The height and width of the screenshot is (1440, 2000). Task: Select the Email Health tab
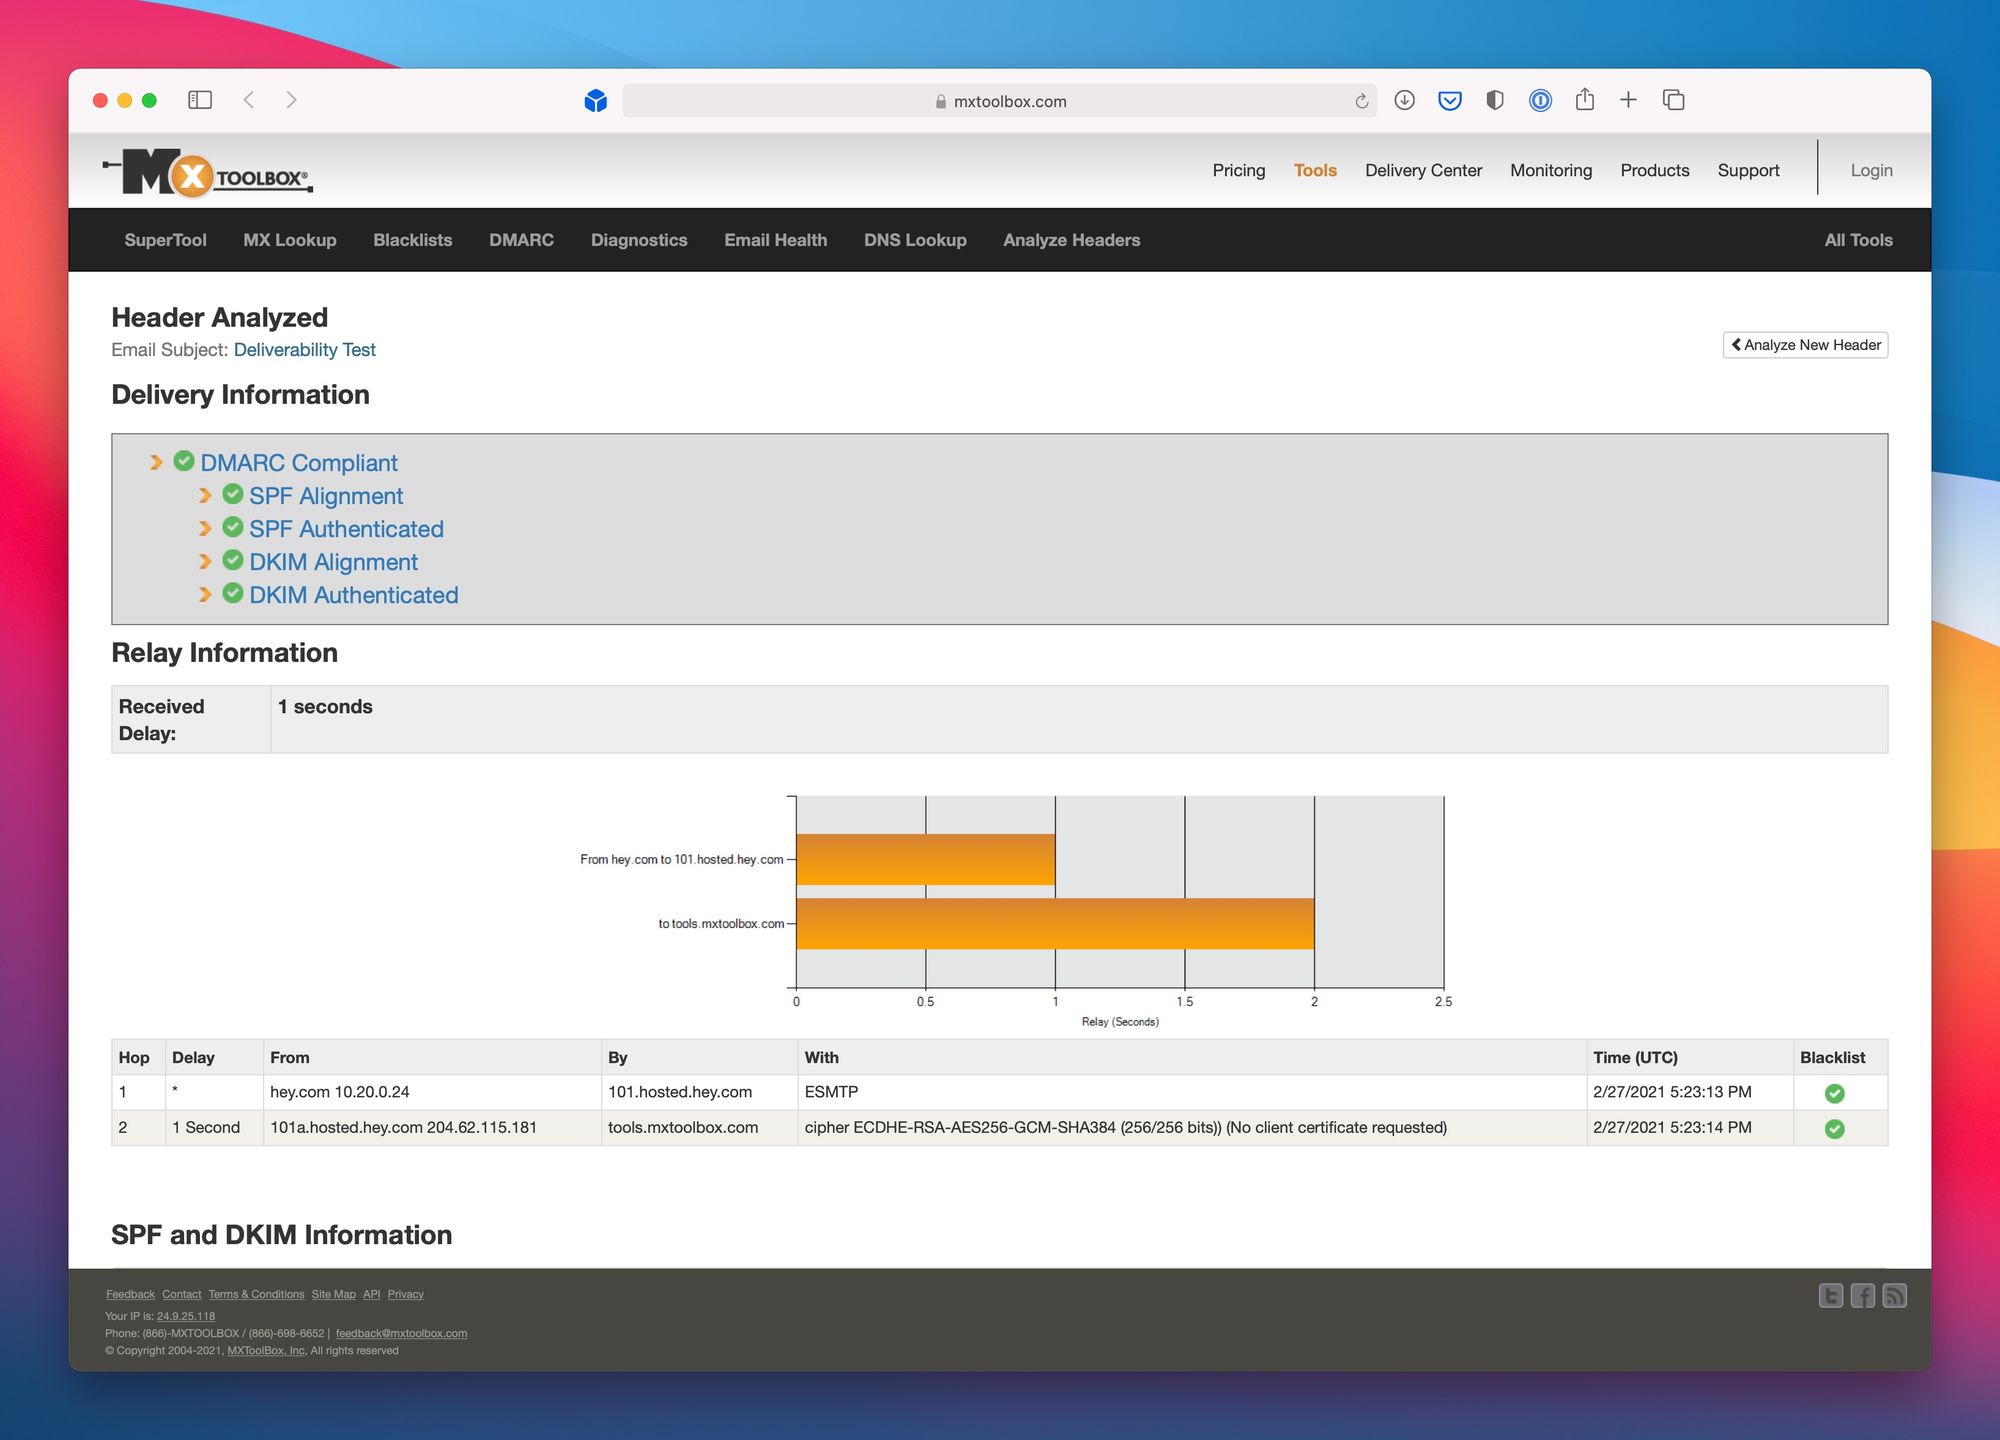(775, 239)
